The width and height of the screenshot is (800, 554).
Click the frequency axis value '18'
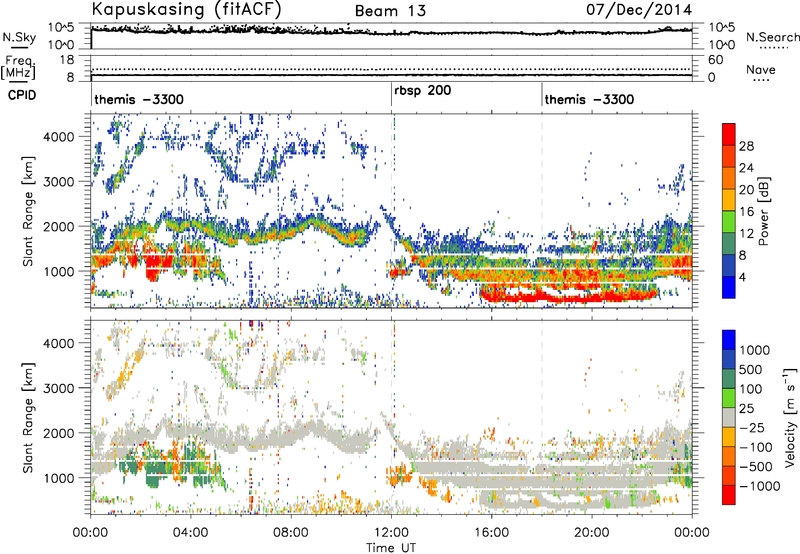tap(67, 60)
